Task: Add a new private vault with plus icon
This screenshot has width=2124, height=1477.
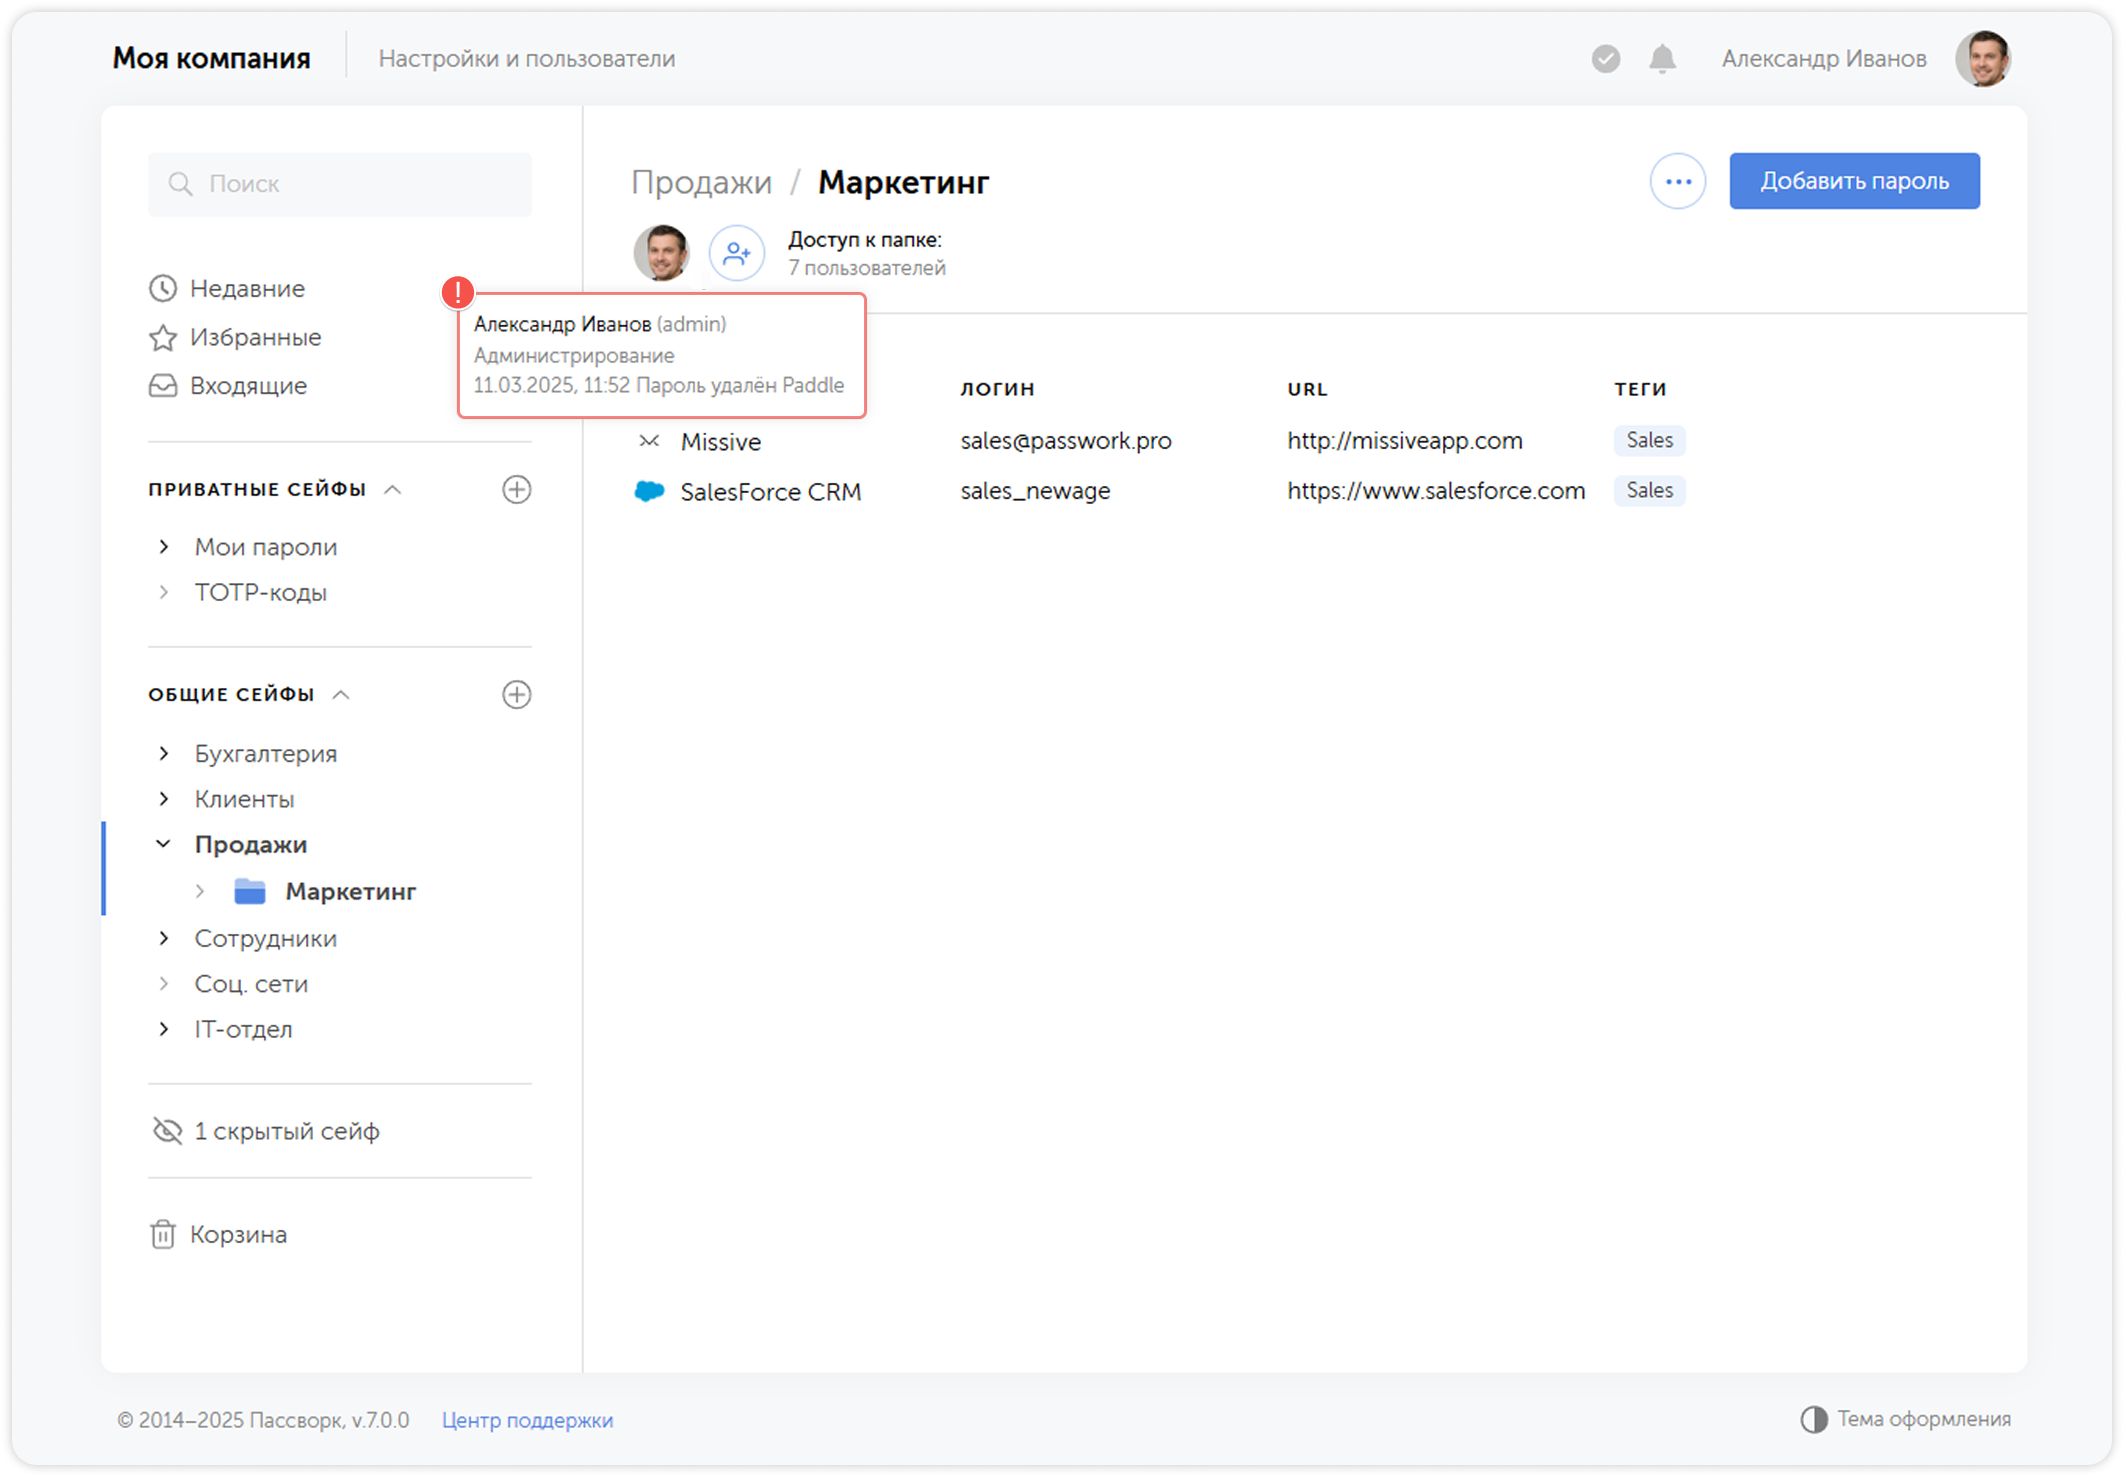Action: [x=516, y=490]
